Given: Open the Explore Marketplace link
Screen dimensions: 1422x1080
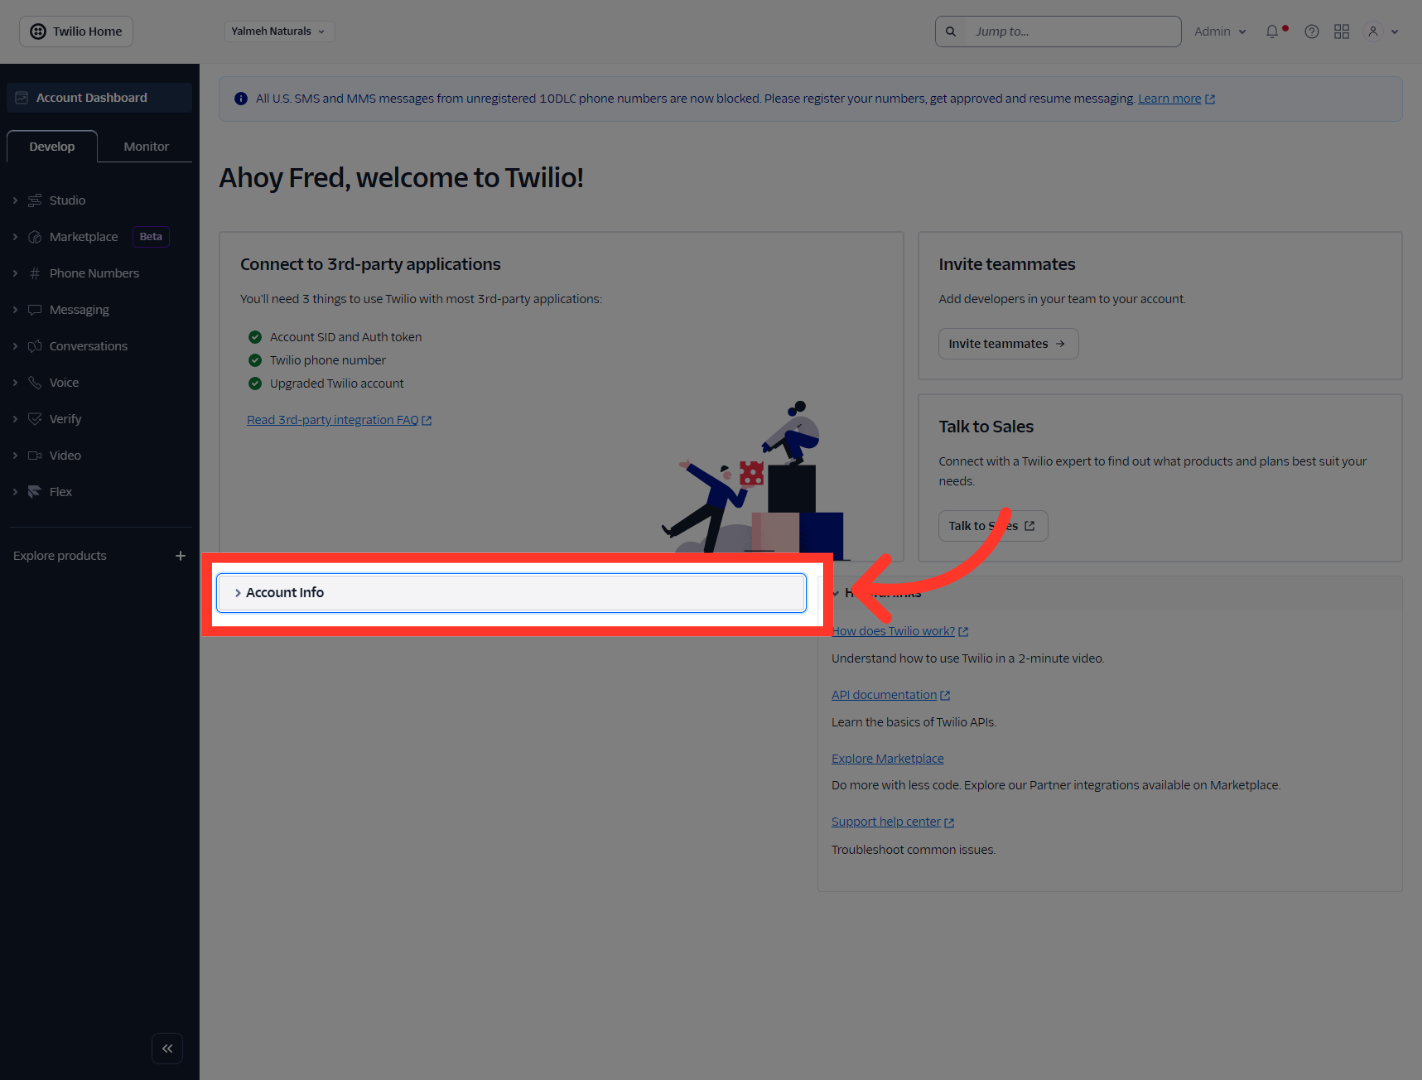Looking at the screenshot, I should pyautogui.click(x=887, y=759).
